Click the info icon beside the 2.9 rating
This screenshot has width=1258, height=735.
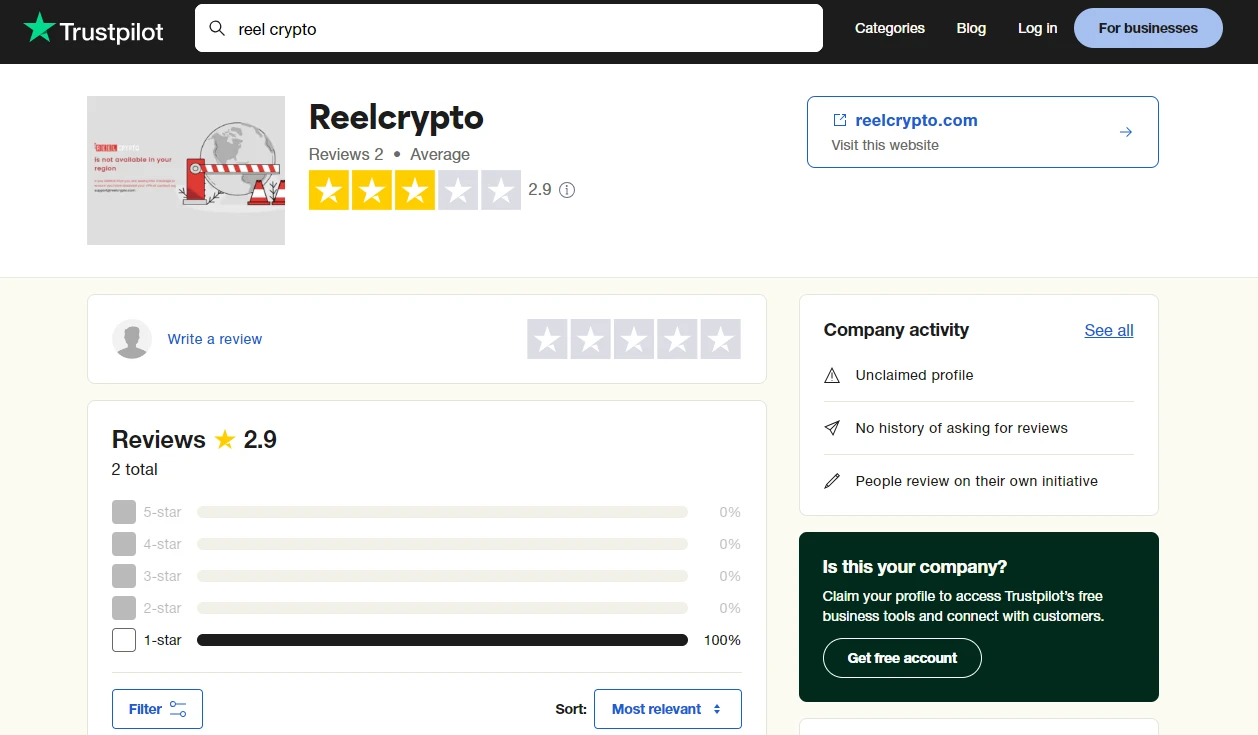[567, 189]
